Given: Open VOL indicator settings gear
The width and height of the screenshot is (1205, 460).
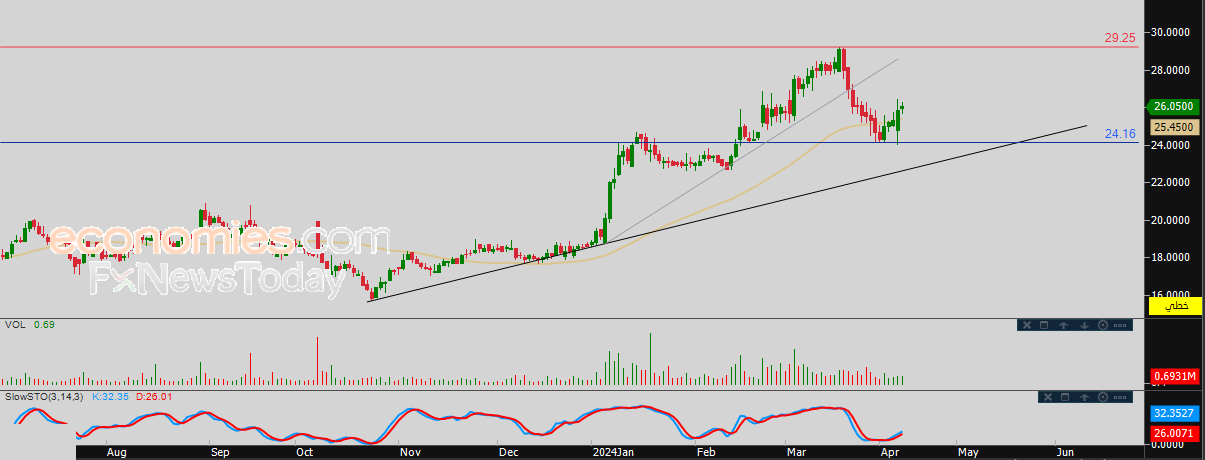Looking at the screenshot, I should point(1103,325).
